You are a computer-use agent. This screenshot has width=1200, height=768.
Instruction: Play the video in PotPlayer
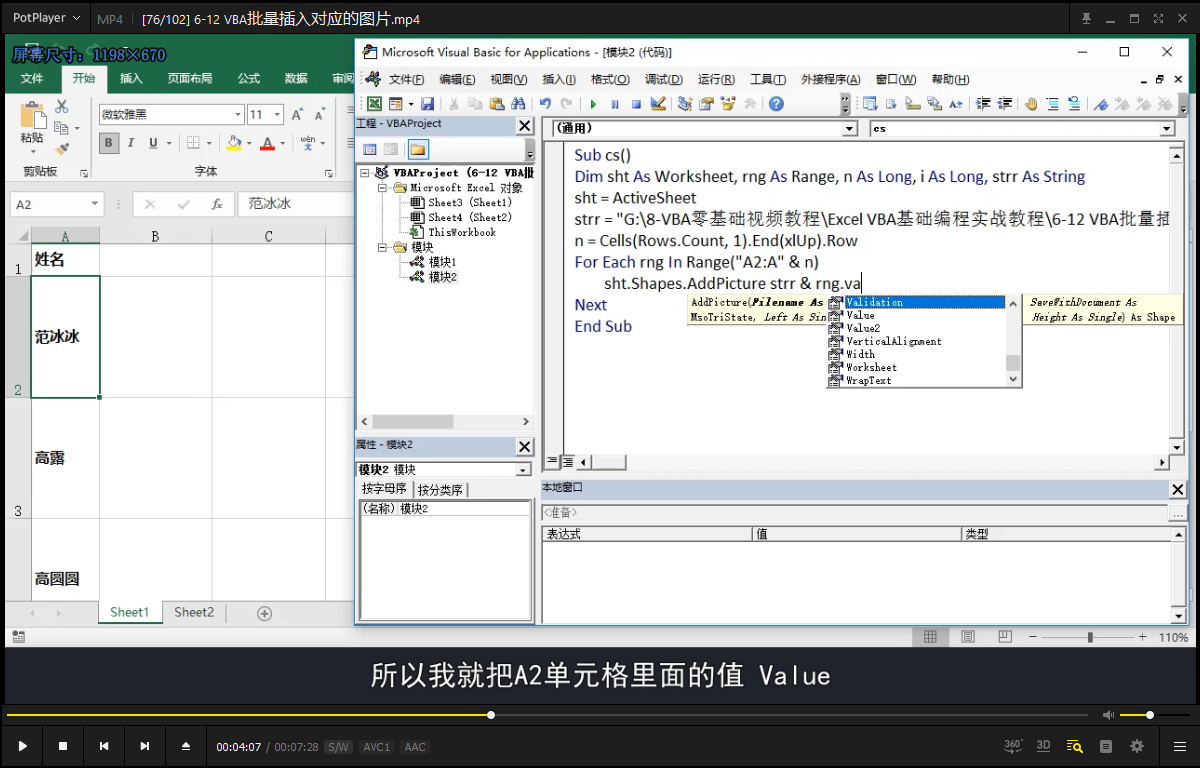click(22, 746)
